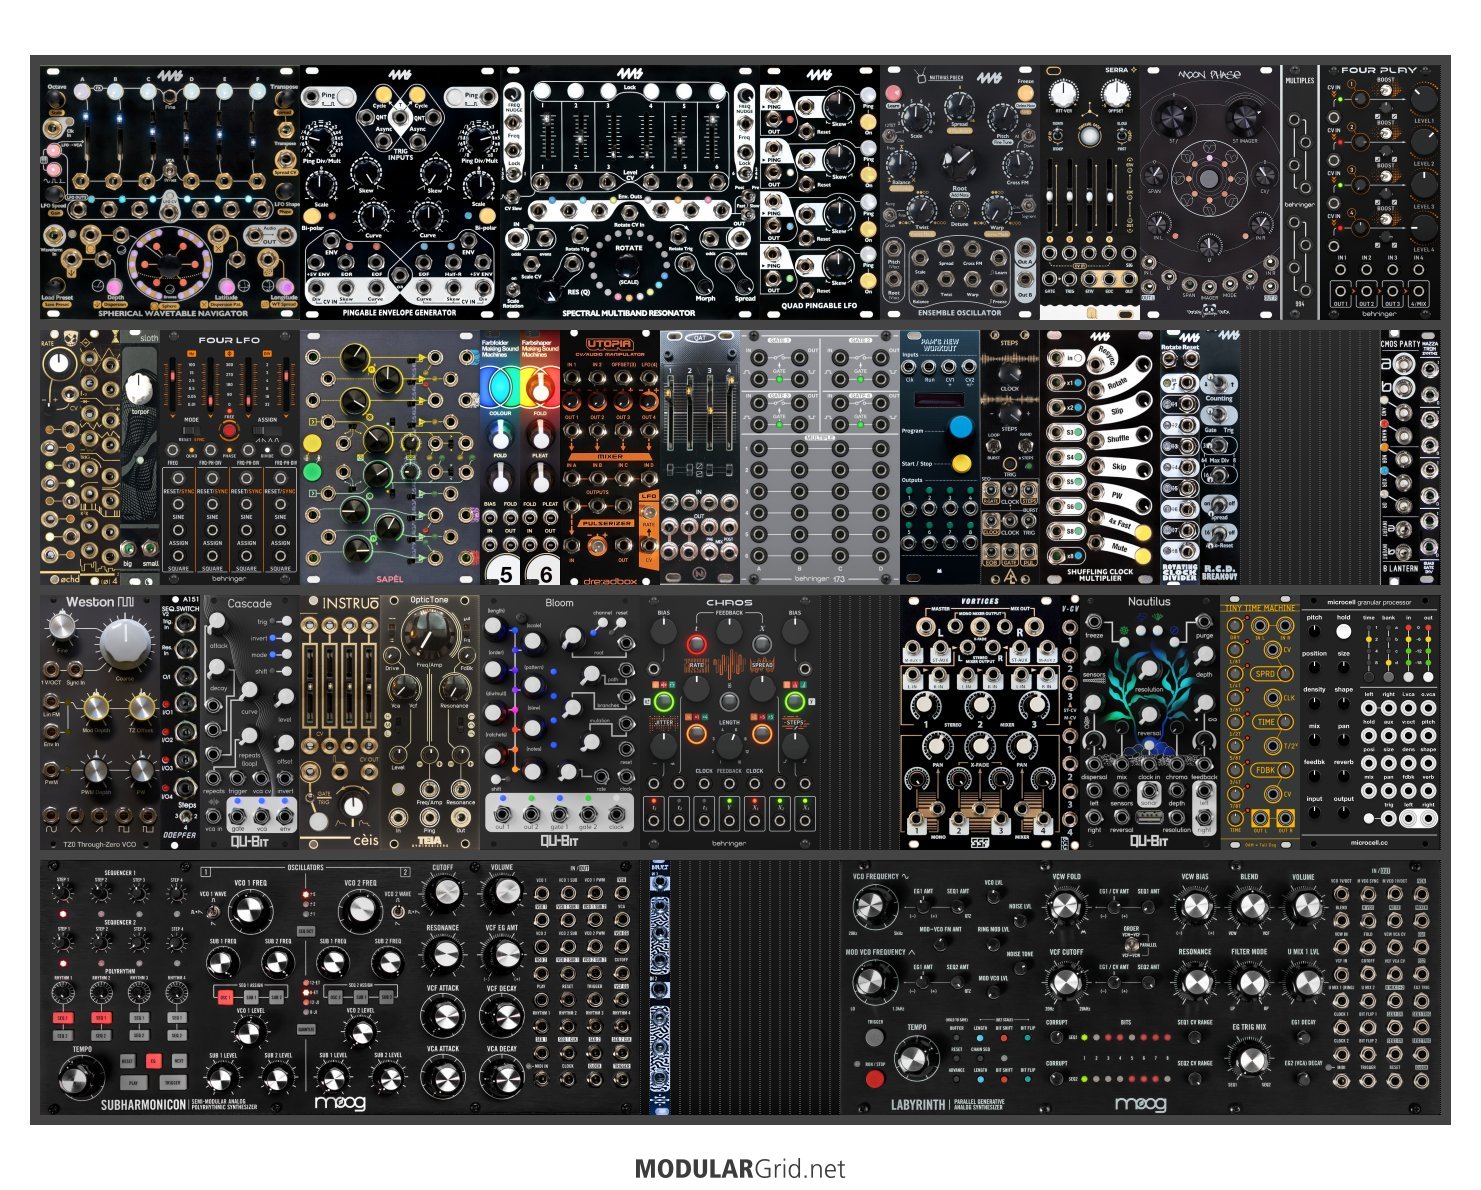This screenshot has width=1481, height=1190.
Task: Click the red center button on Four LFO
Action: [x=229, y=431]
